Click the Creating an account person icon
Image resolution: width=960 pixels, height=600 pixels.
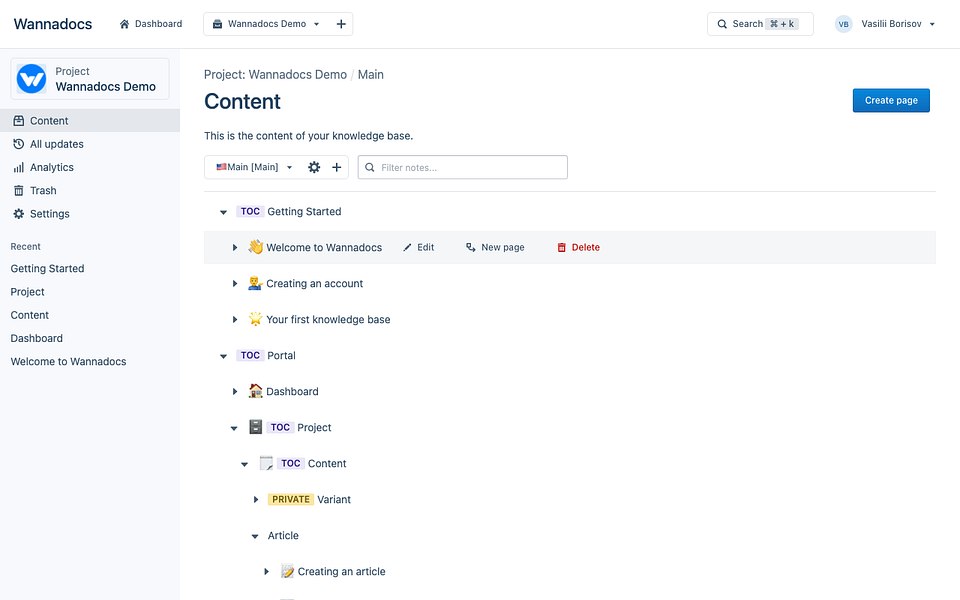click(255, 283)
